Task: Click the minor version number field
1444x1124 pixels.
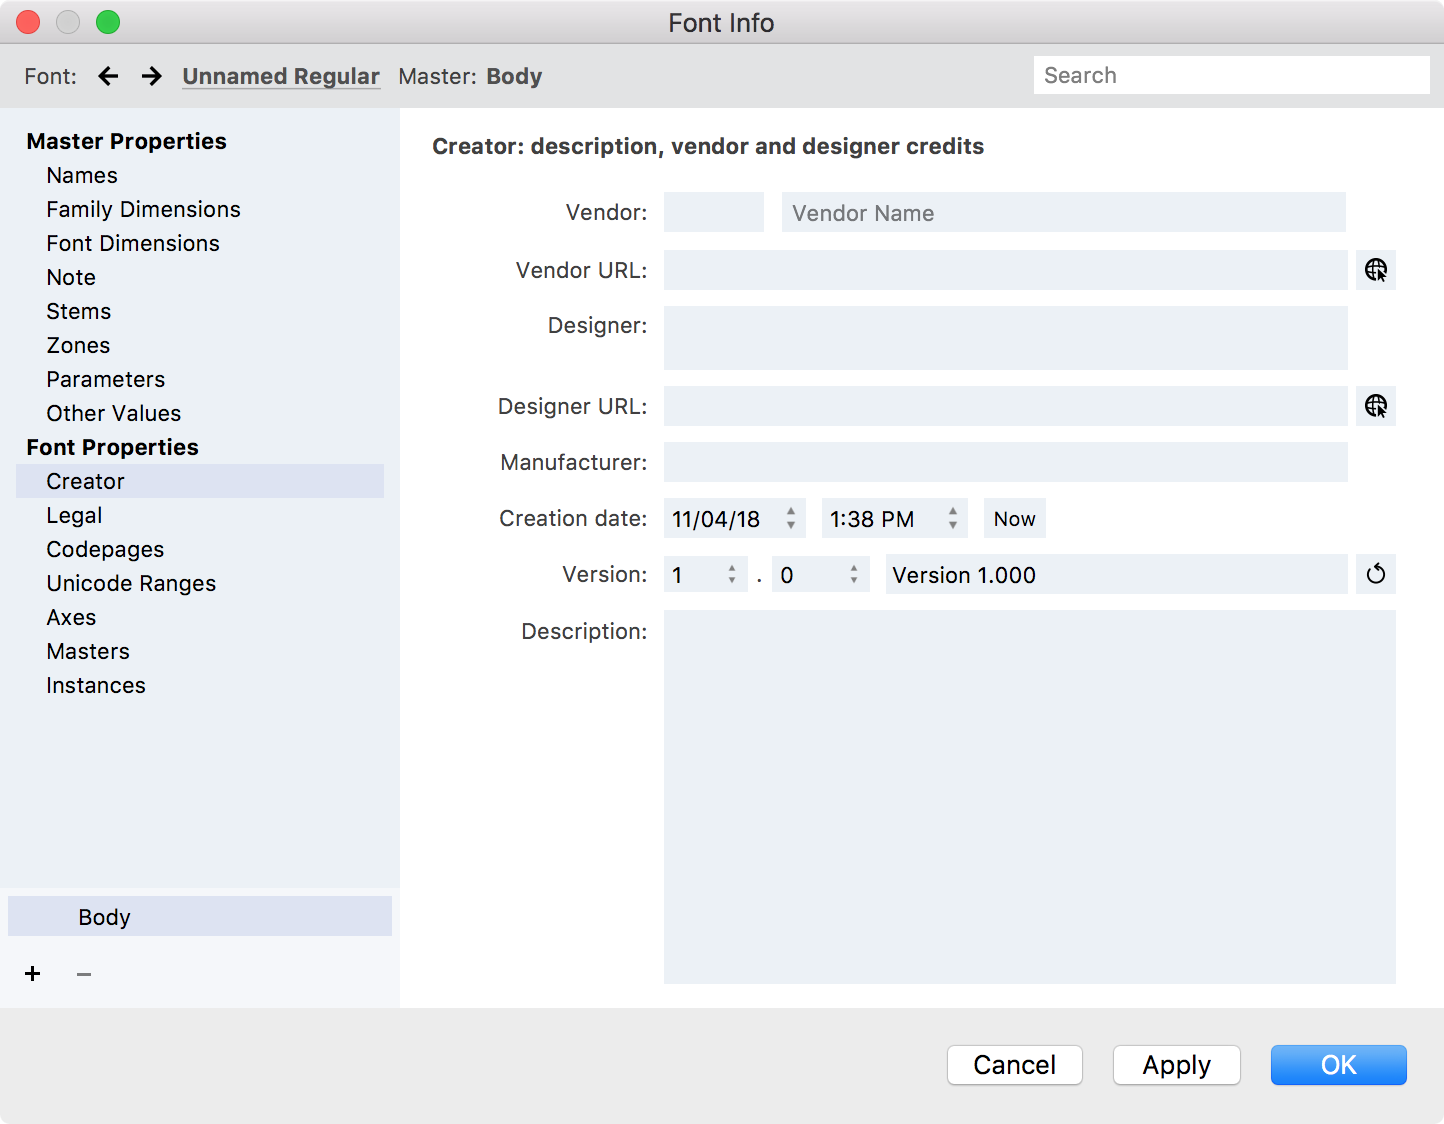Action: click(x=821, y=574)
